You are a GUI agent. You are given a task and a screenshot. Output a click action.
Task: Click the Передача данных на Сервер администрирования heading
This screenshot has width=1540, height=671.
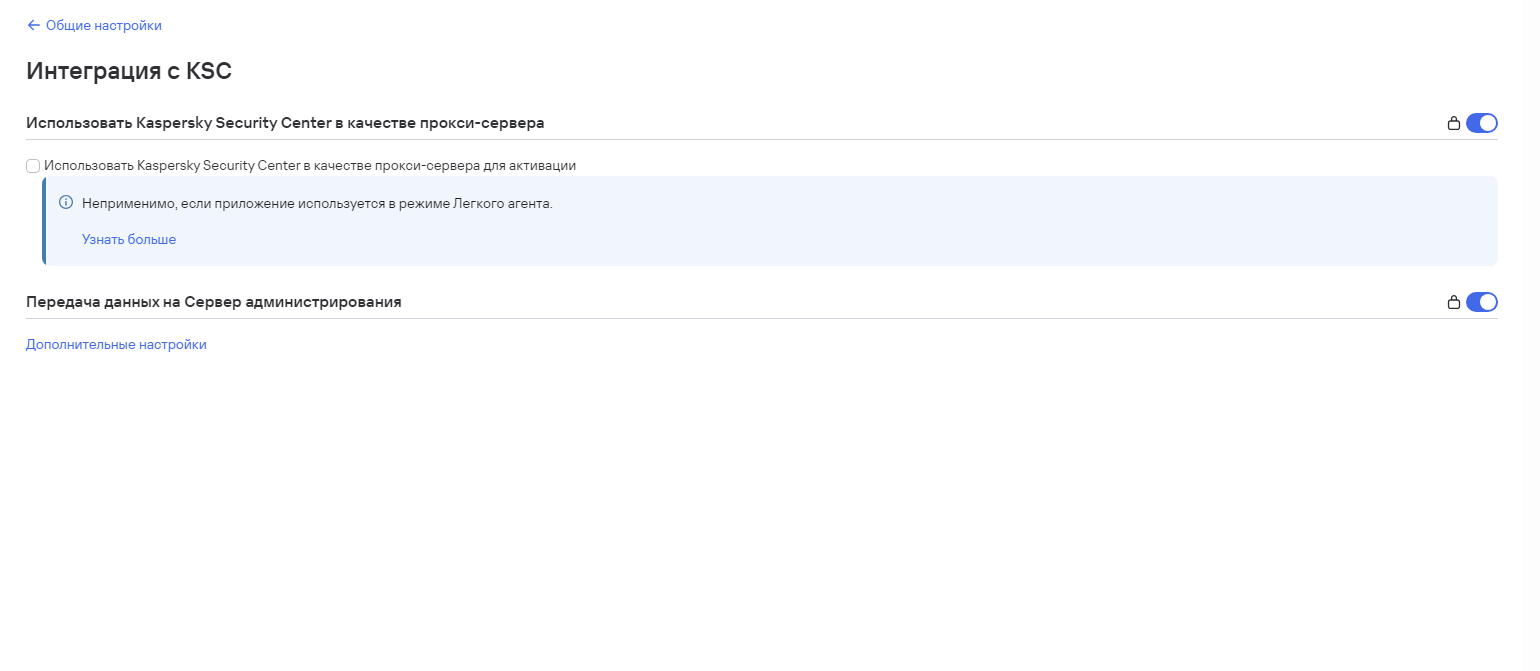(214, 302)
